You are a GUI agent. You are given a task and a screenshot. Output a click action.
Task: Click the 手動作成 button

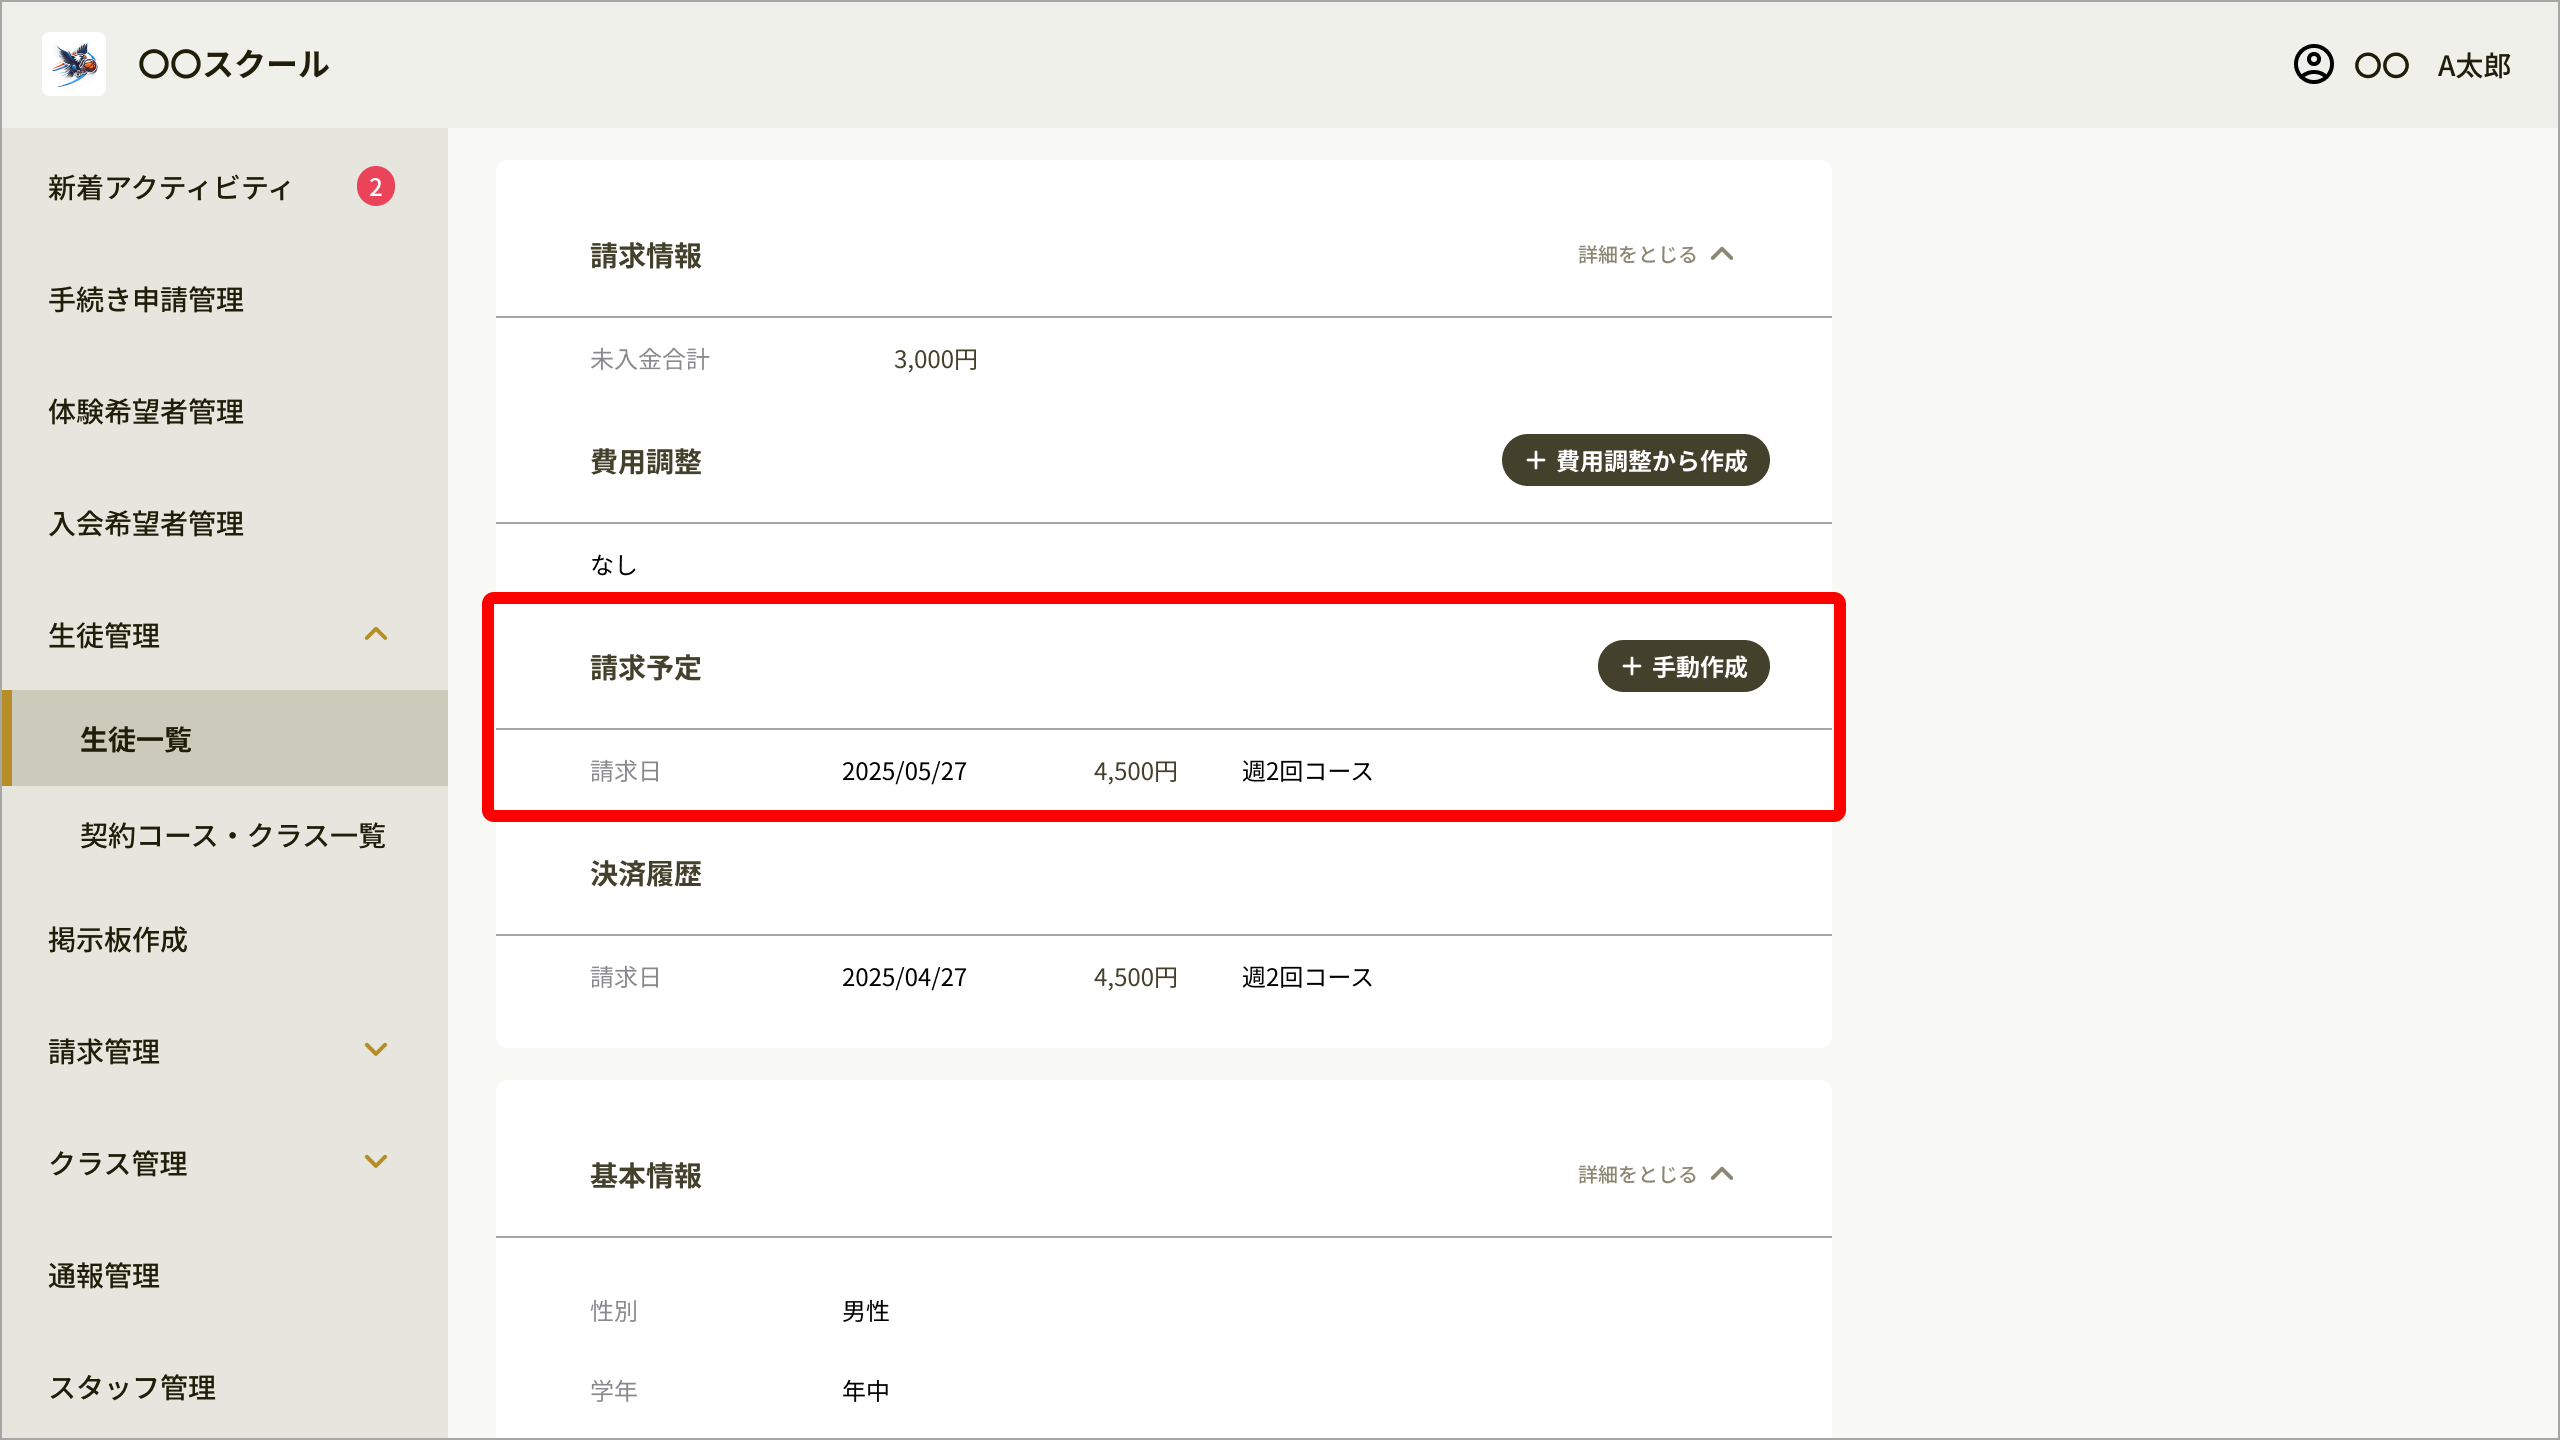point(1683,666)
